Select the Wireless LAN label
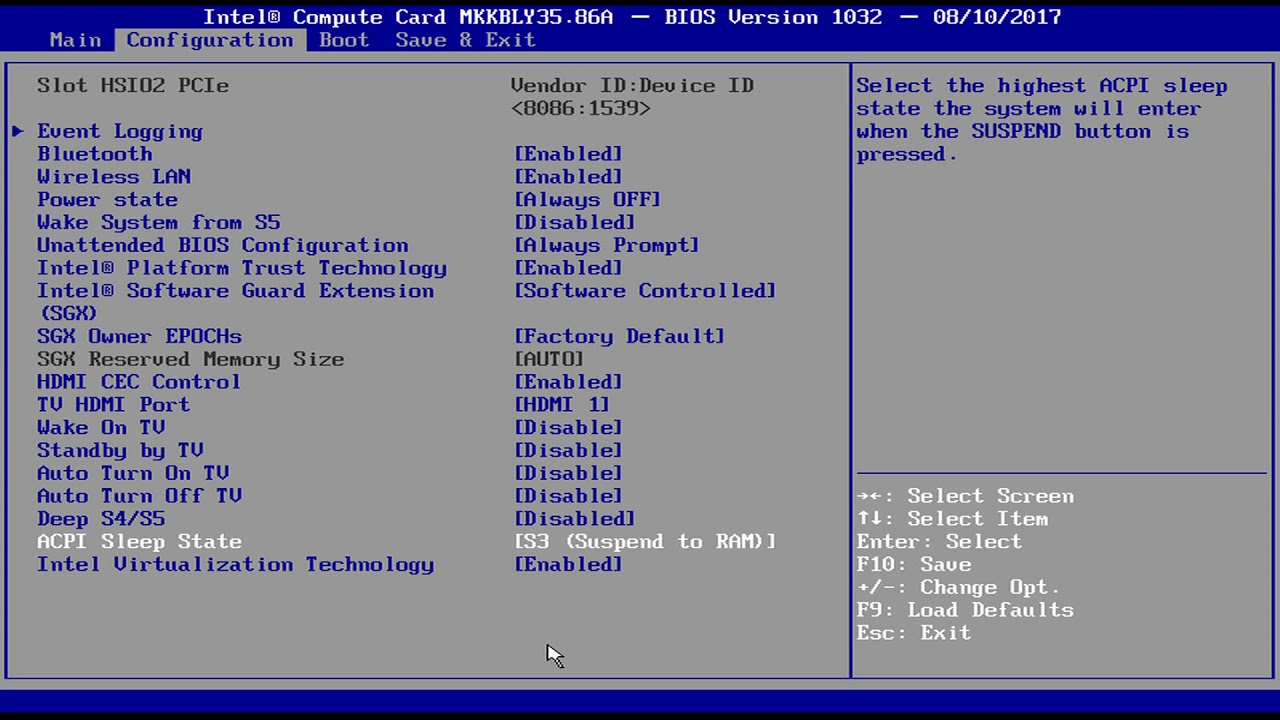 114,177
